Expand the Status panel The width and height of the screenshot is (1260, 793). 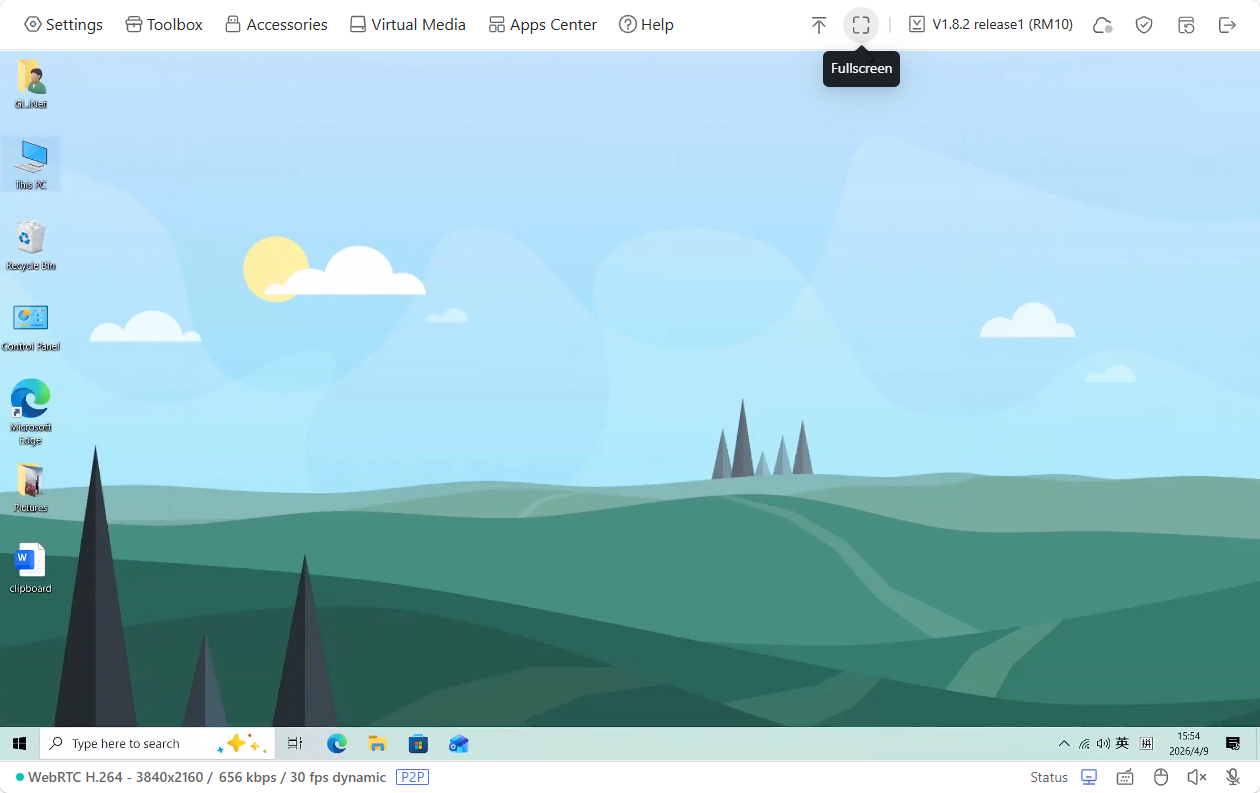pyautogui.click(x=1048, y=777)
